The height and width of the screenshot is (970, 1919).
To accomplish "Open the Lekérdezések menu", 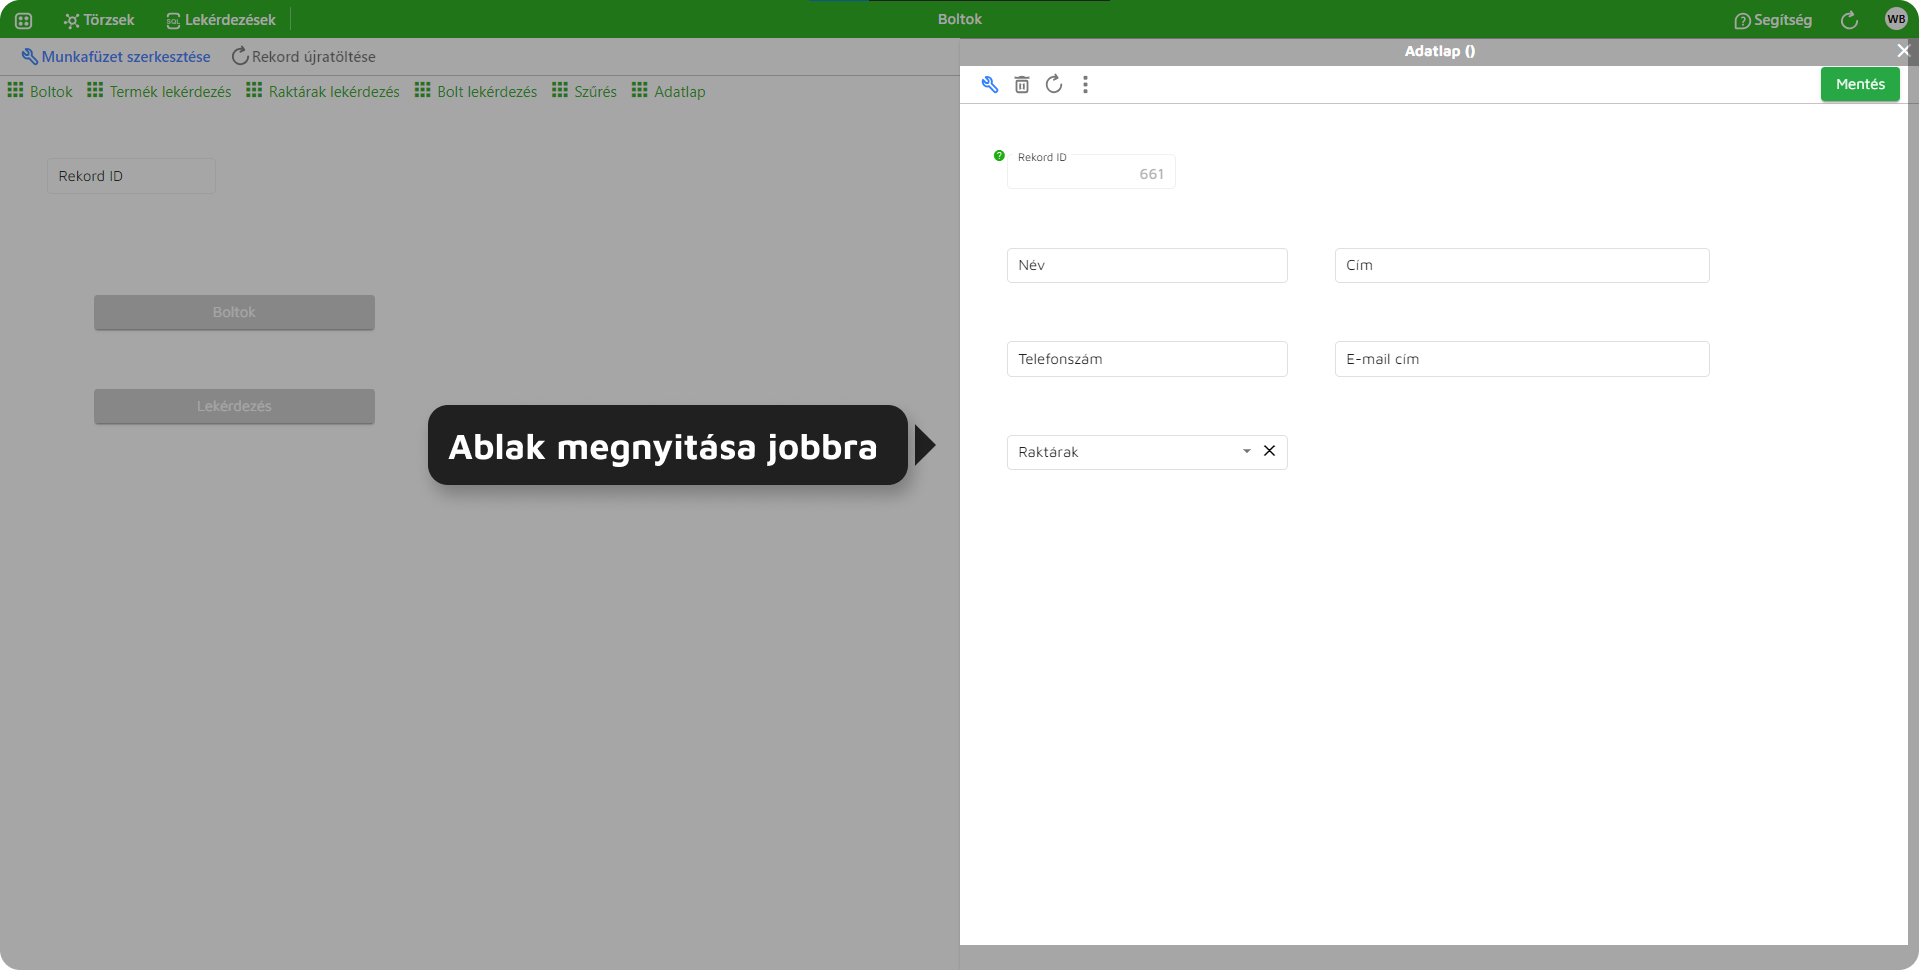I will (x=221, y=20).
